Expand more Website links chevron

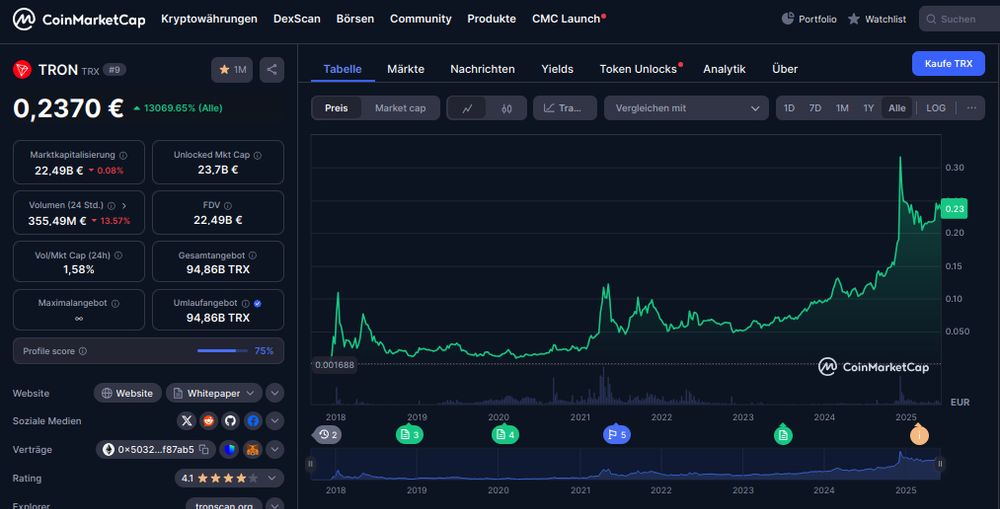click(x=275, y=393)
